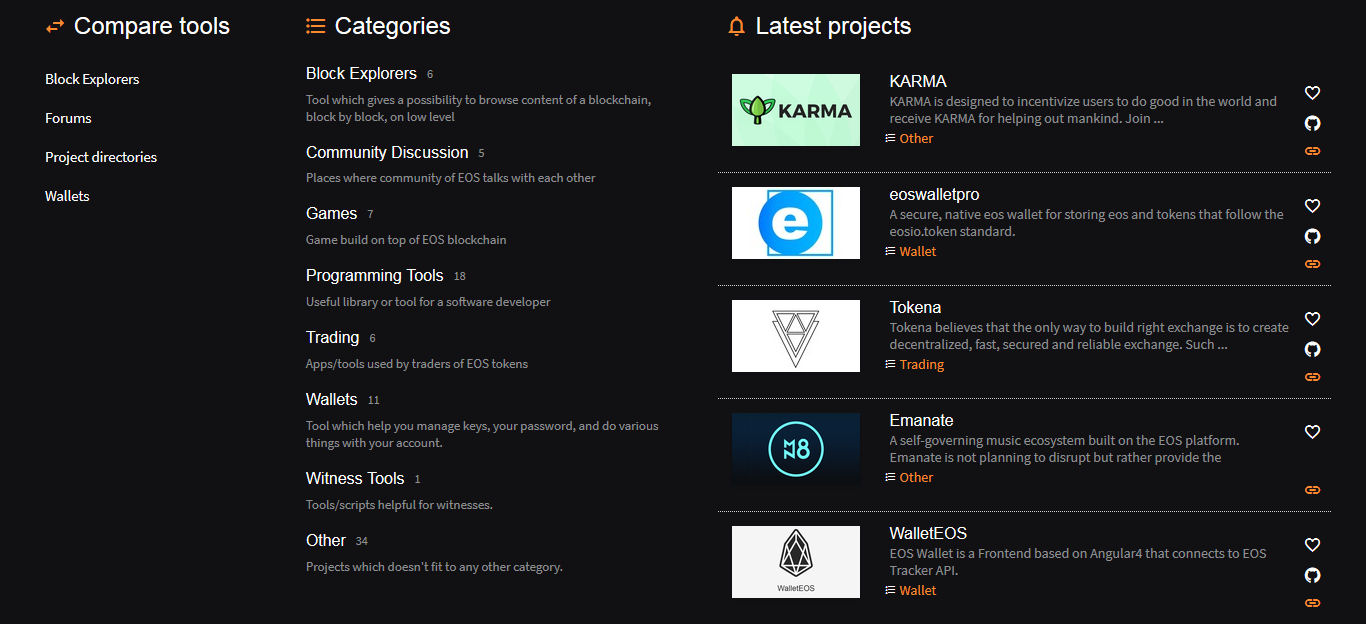
Task: Open WalletEOS's GitHub icon
Action: [1312, 574]
